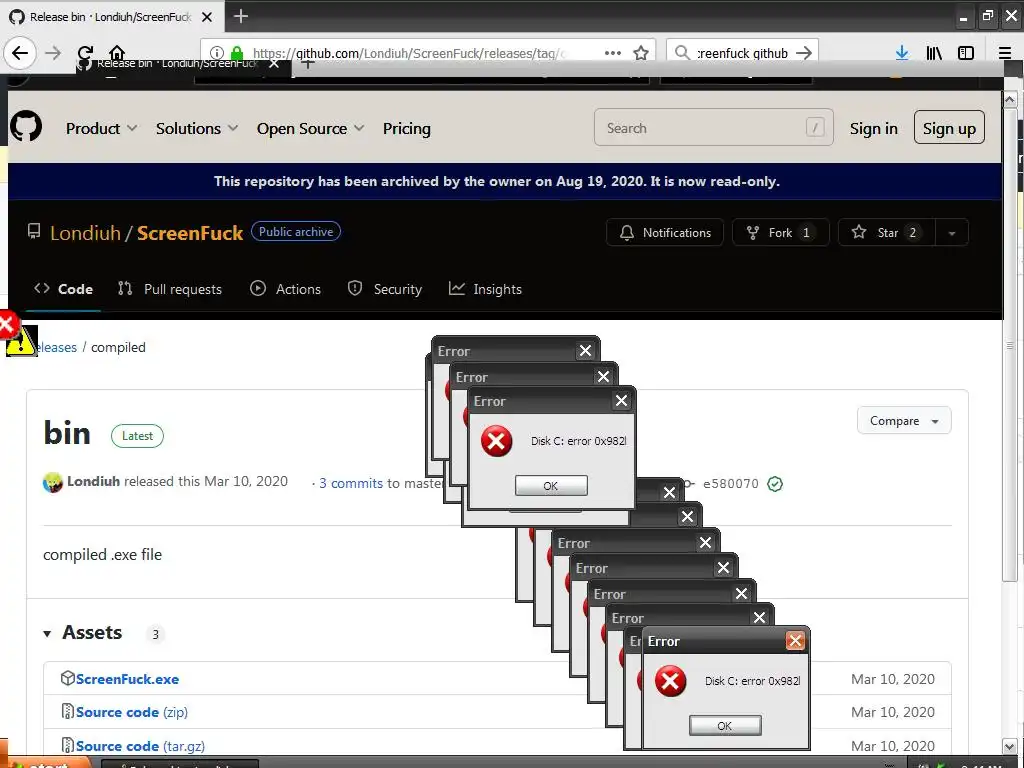Download the ScreenFuck.exe asset
1024x768 pixels.
(127, 679)
